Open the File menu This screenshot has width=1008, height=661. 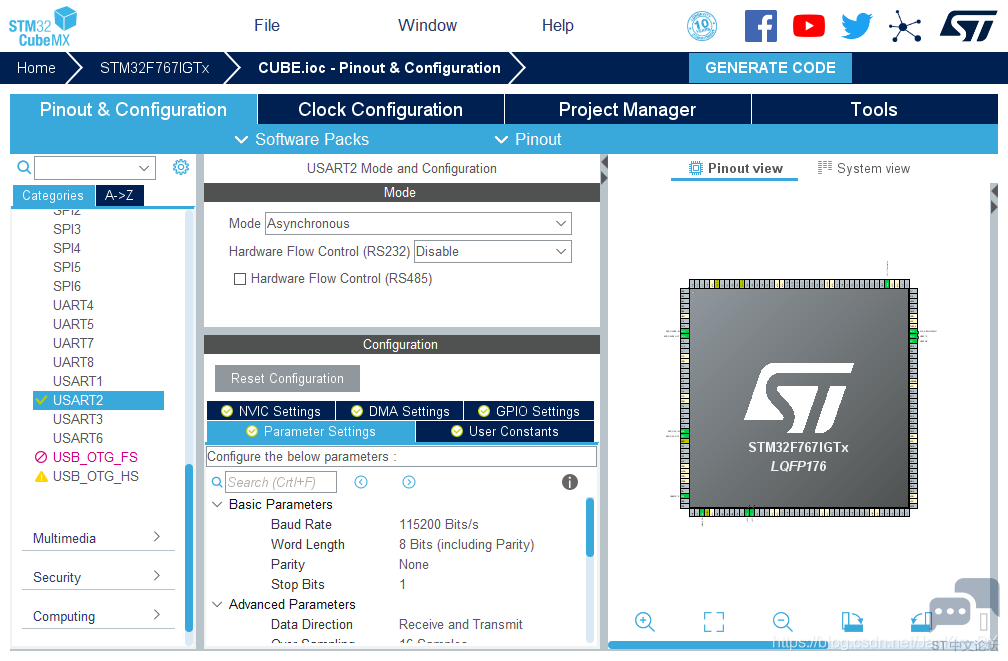coord(267,26)
